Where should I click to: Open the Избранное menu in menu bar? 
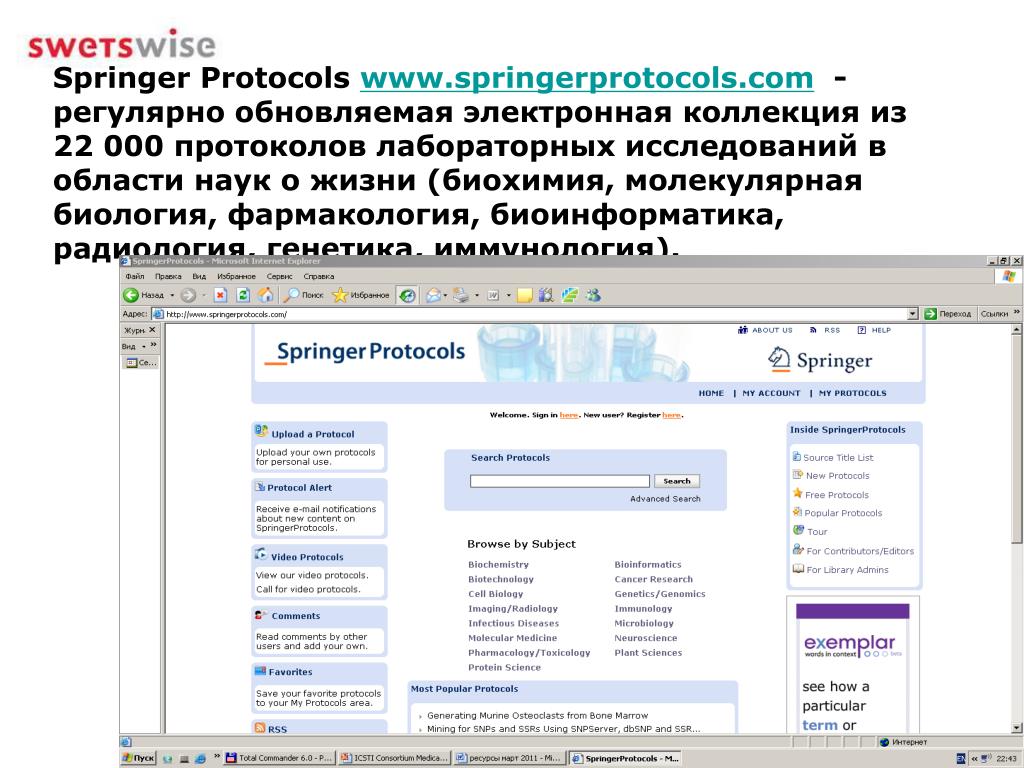click(236, 276)
